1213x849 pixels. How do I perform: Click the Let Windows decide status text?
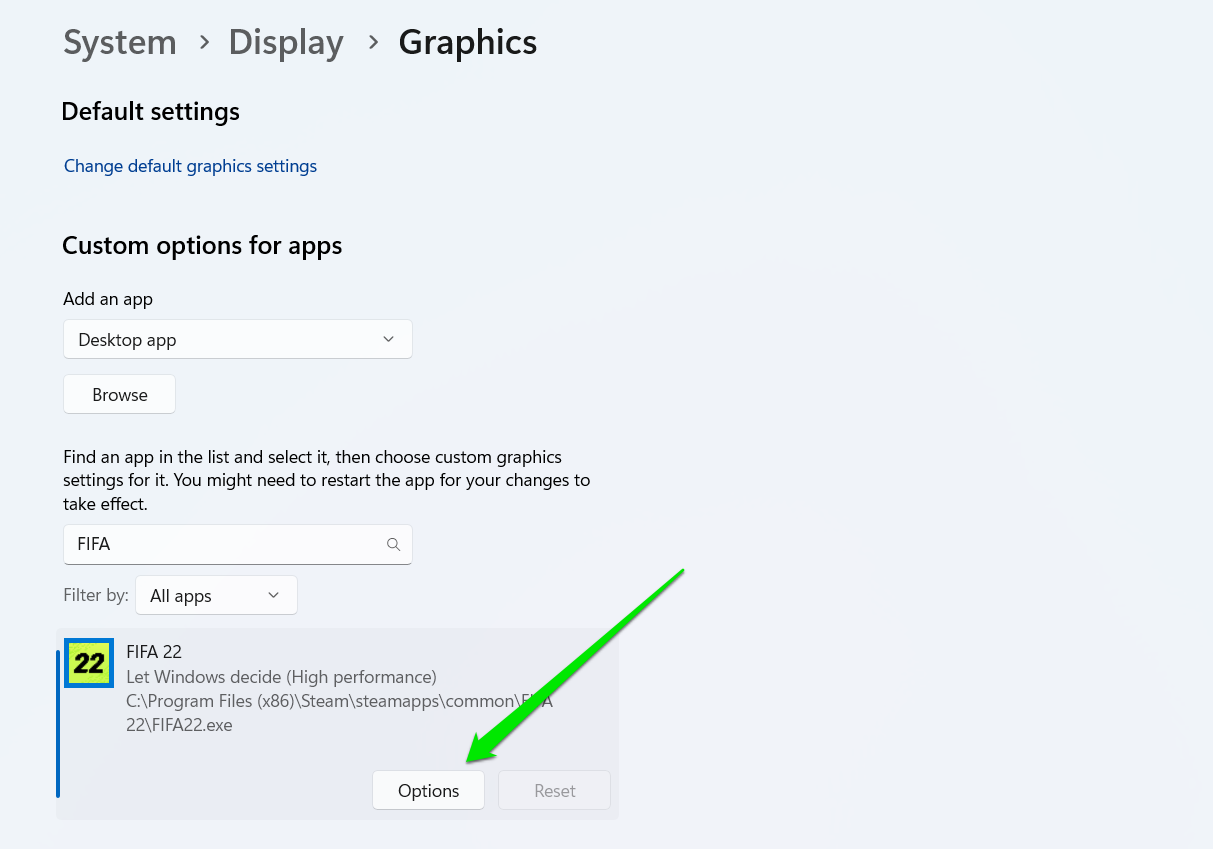281,677
